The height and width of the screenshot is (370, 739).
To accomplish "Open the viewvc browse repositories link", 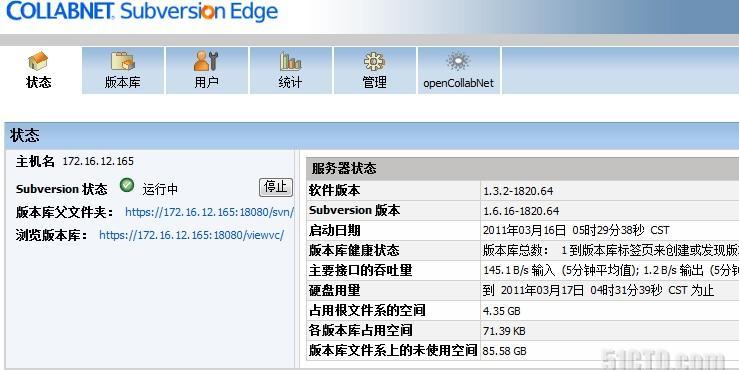I will (191, 235).
